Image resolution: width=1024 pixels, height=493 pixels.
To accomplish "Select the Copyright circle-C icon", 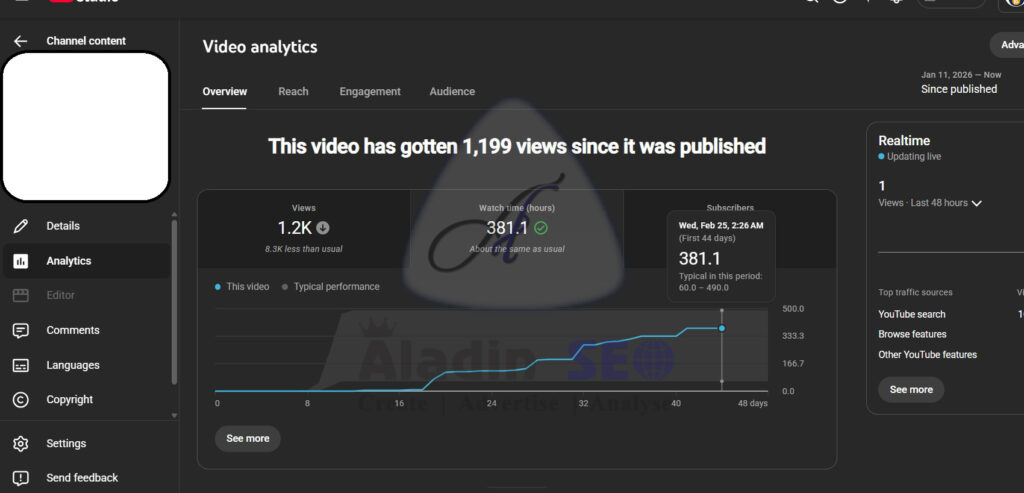I will 21,400.
